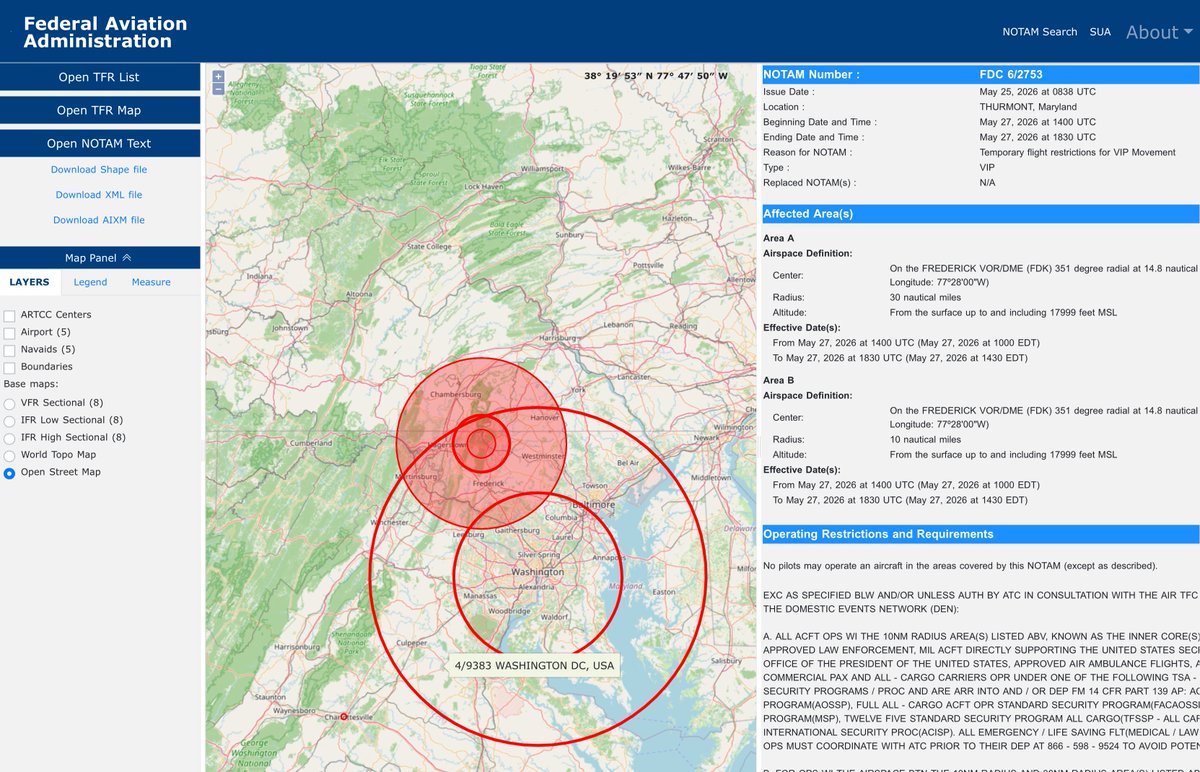The image size is (1200, 772).
Task: Open the SUA link in header
Action: pos(1100,32)
